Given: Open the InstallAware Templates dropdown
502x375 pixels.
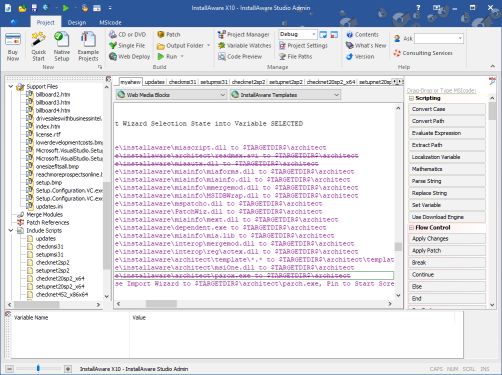Looking at the screenshot, I should pos(285,95).
